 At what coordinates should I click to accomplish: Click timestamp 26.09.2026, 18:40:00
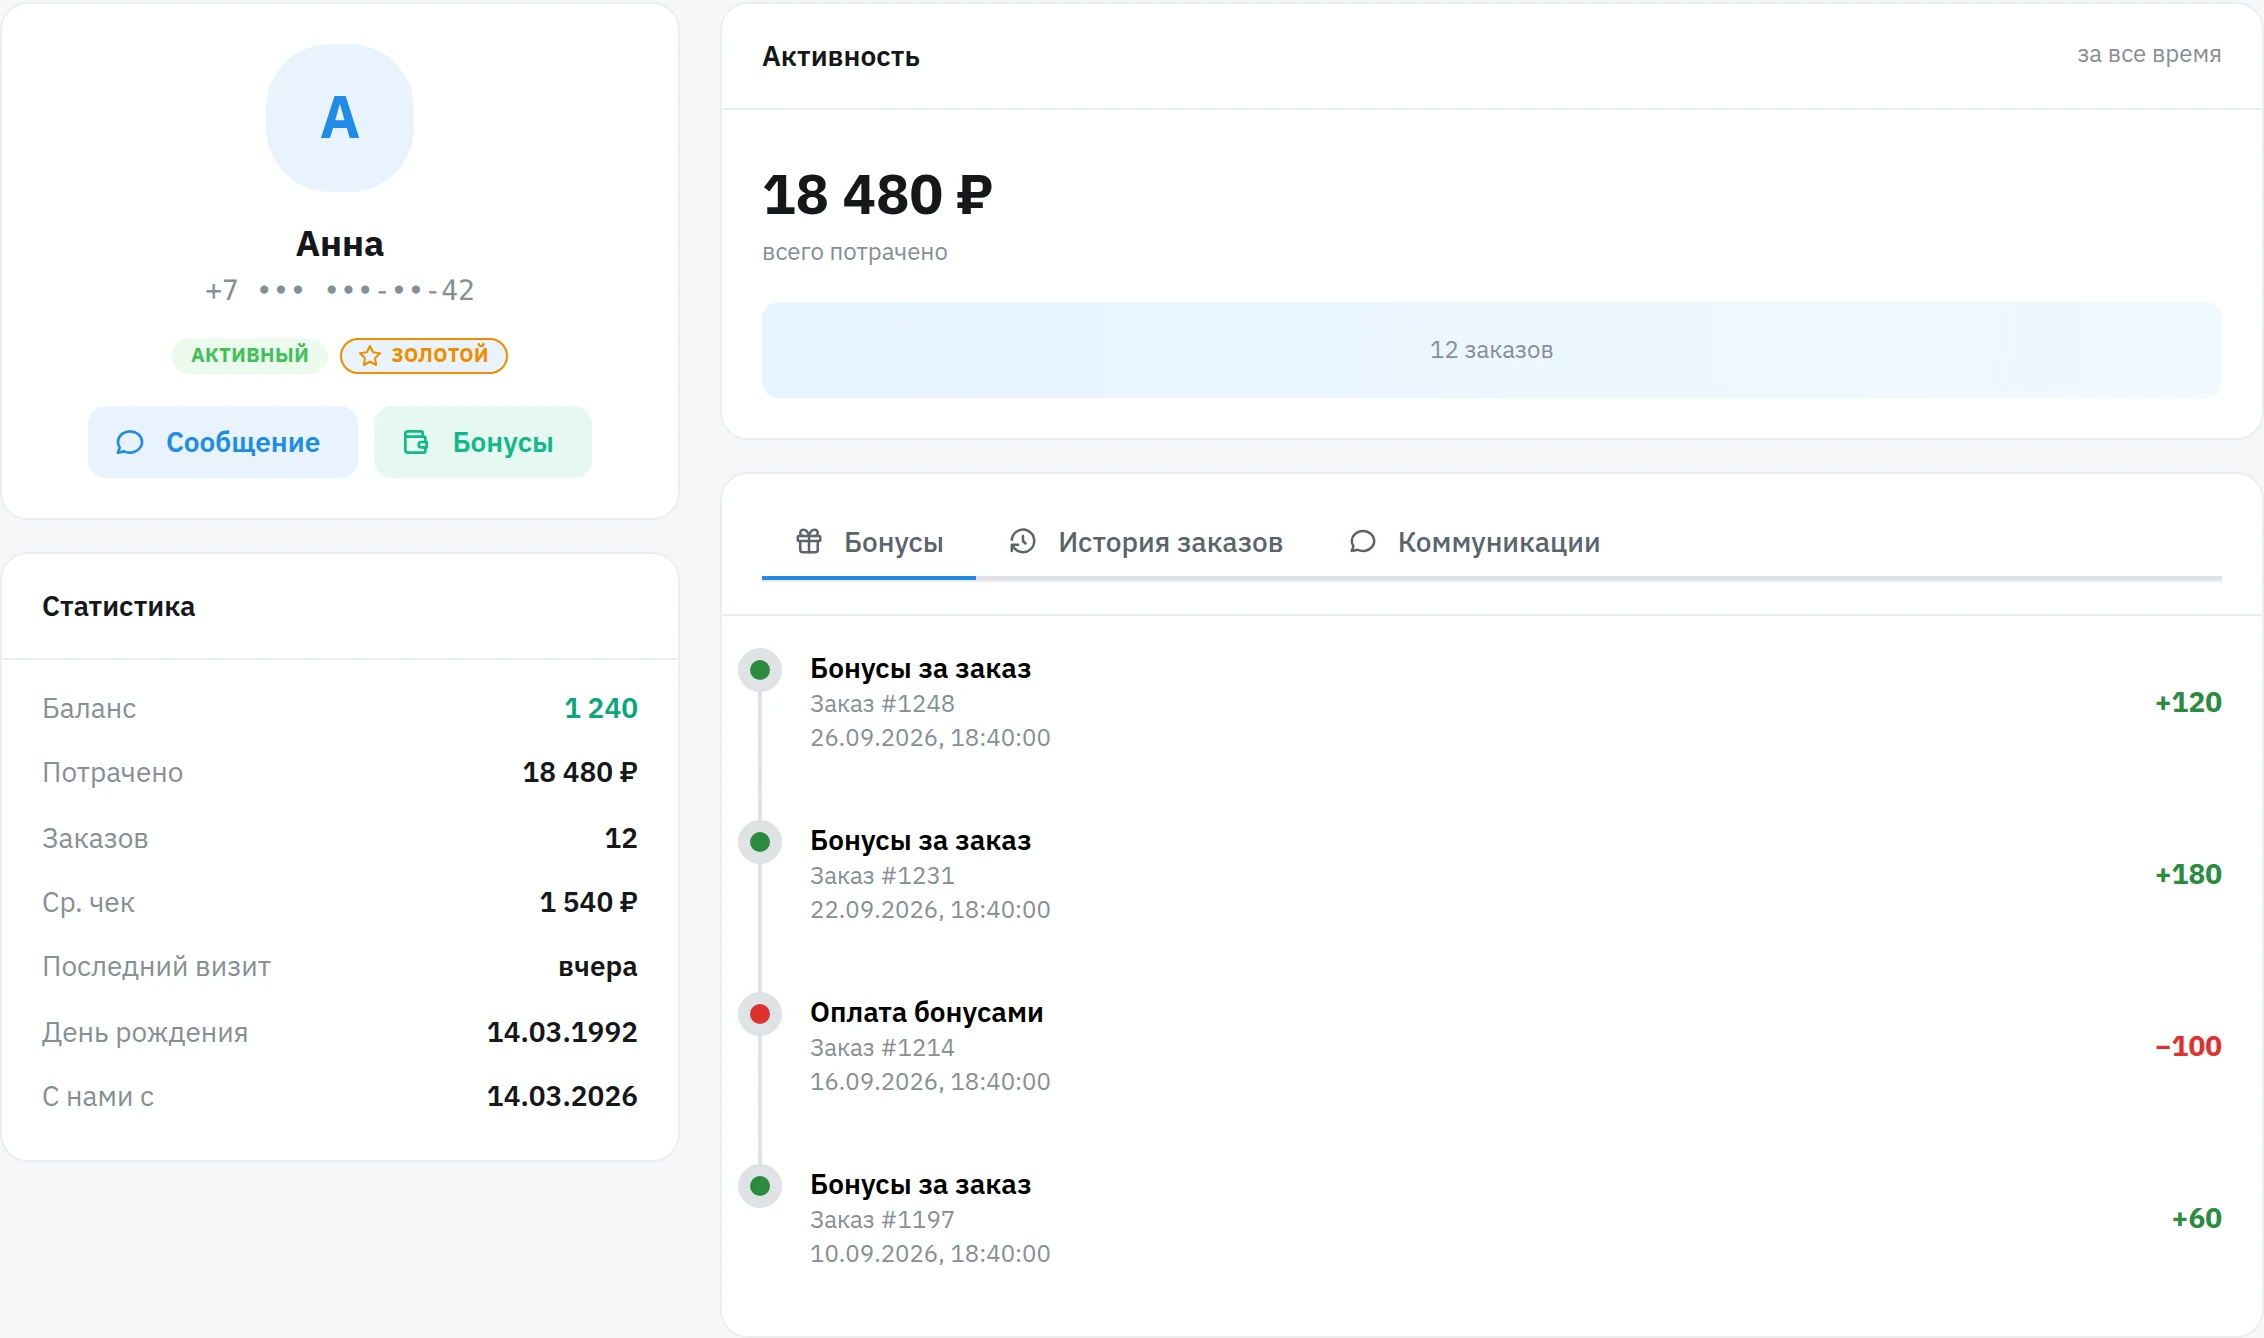pos(930,738)
